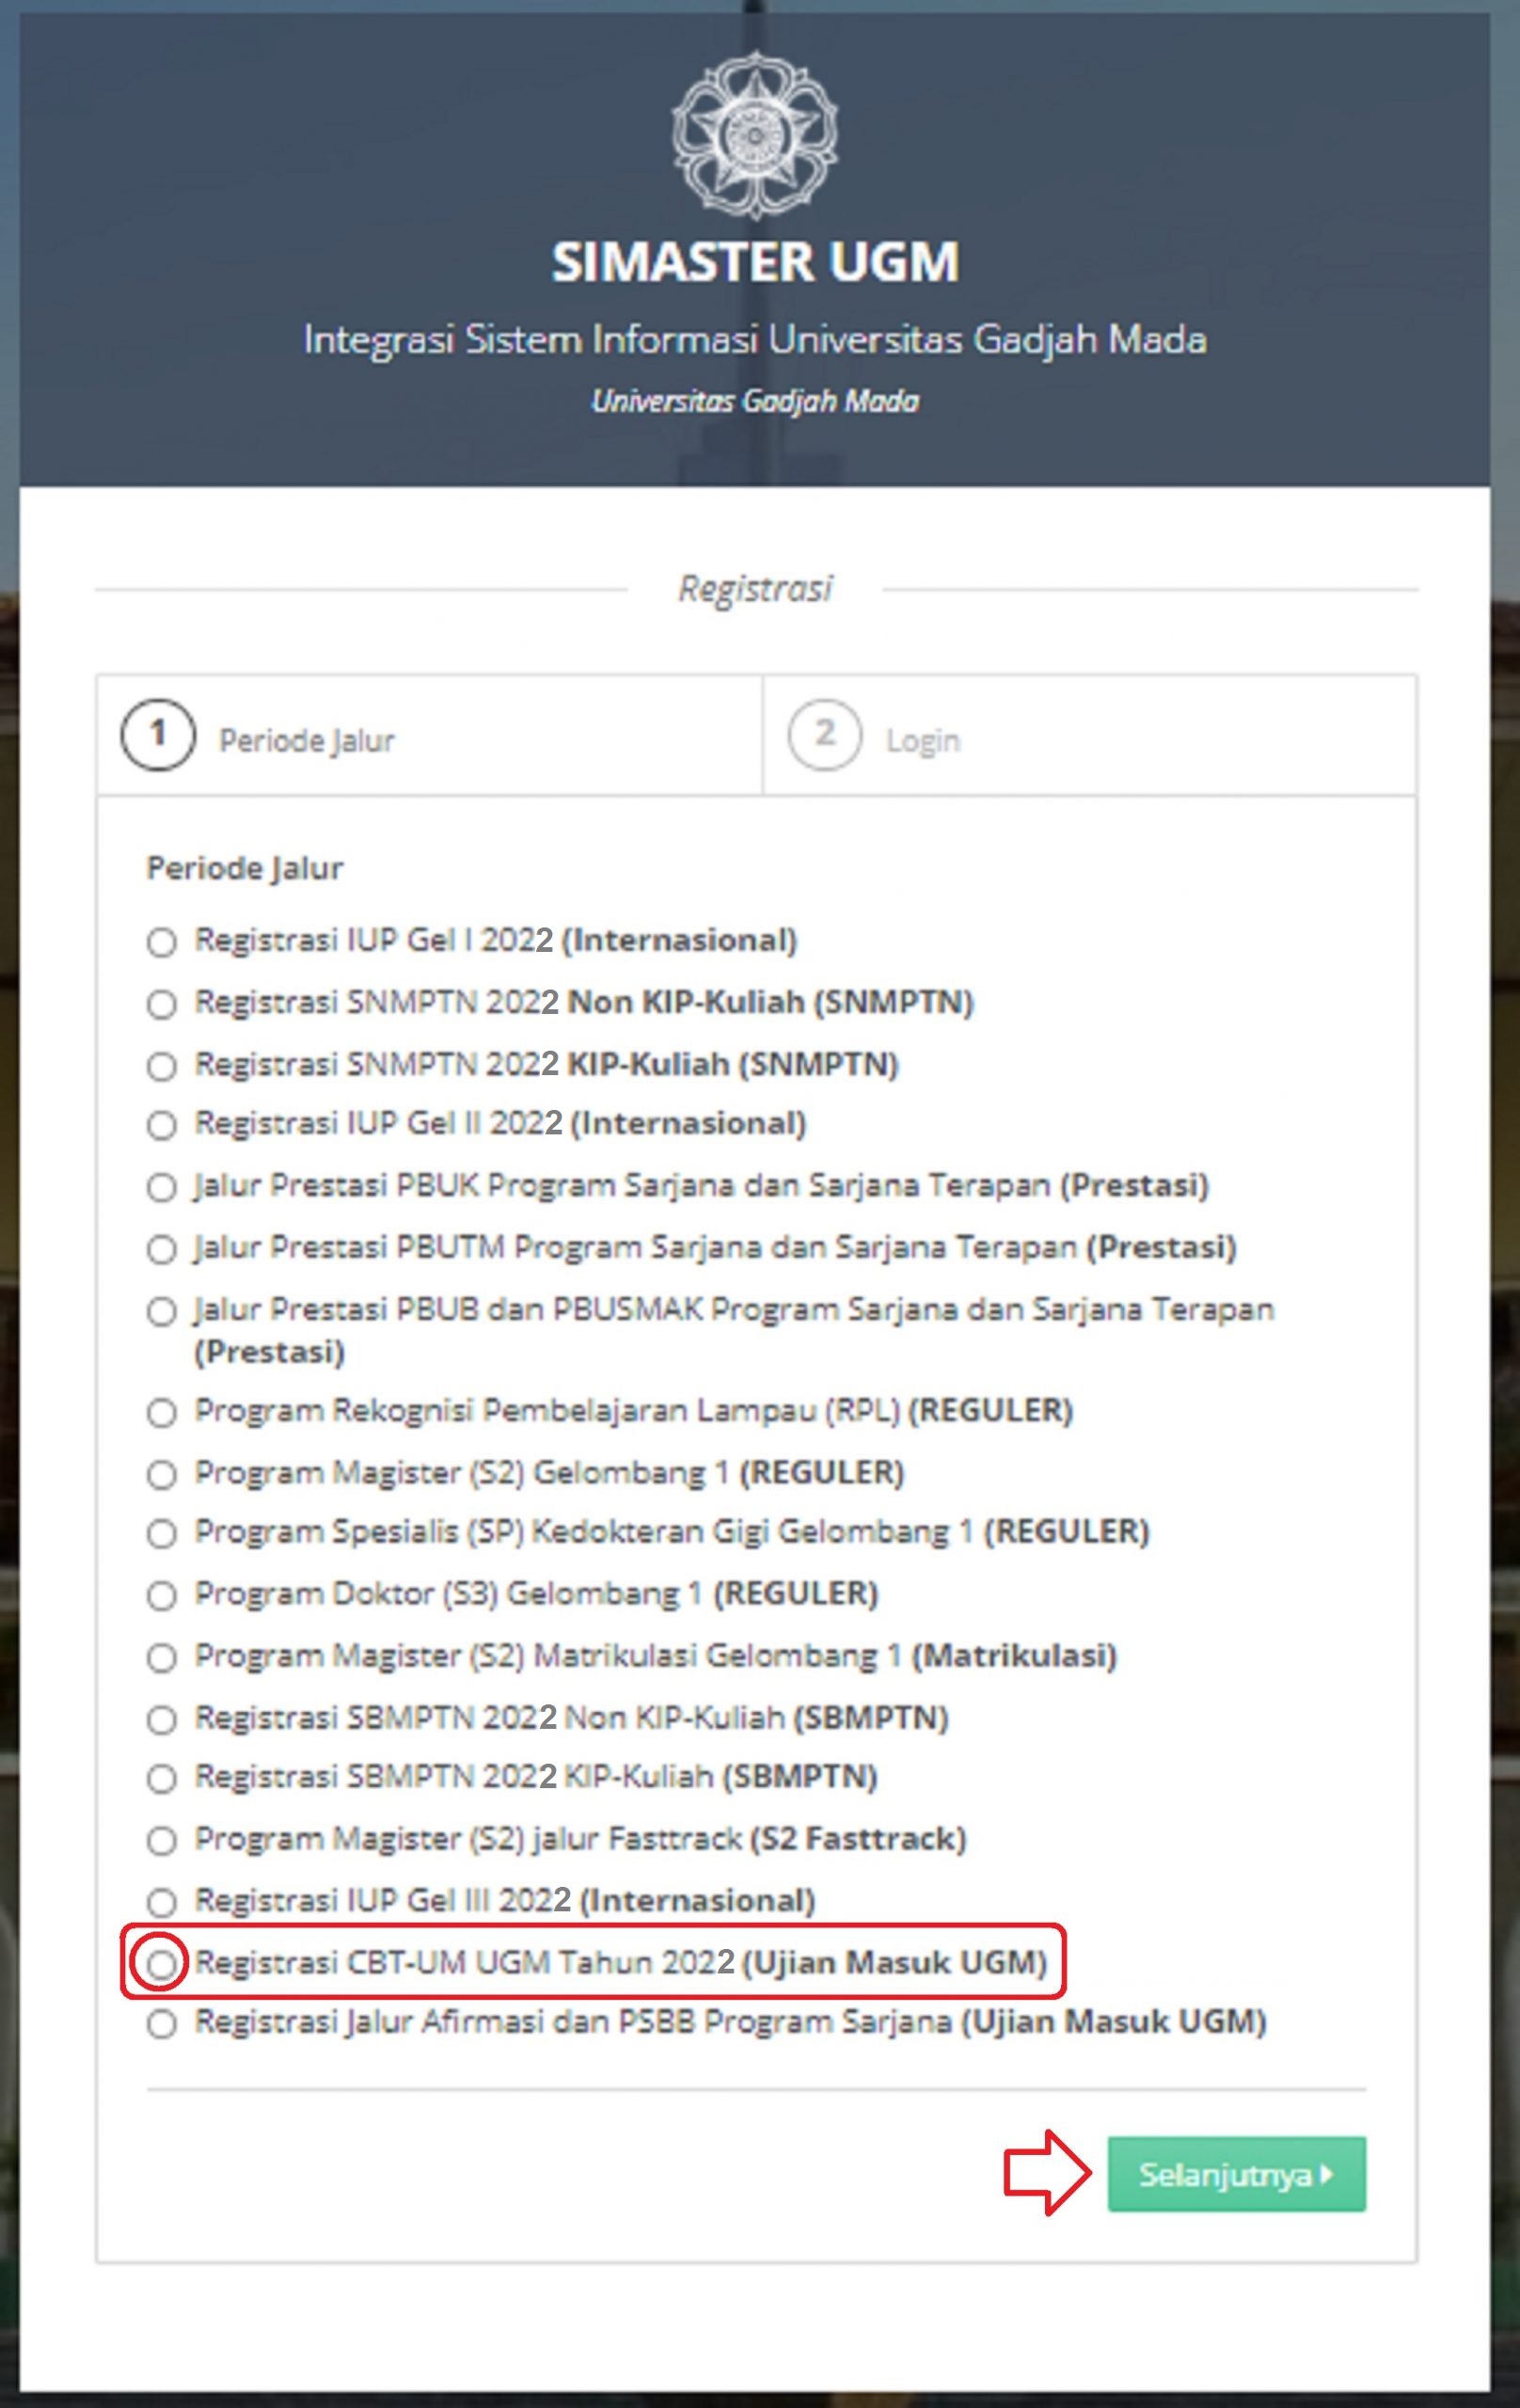Click 'Integrasi Sistem Informasi Universitas Gadjah Mada' text
Image resolution: width=1520 pixels, height=2408 pixels.
[x=755, y=340]
